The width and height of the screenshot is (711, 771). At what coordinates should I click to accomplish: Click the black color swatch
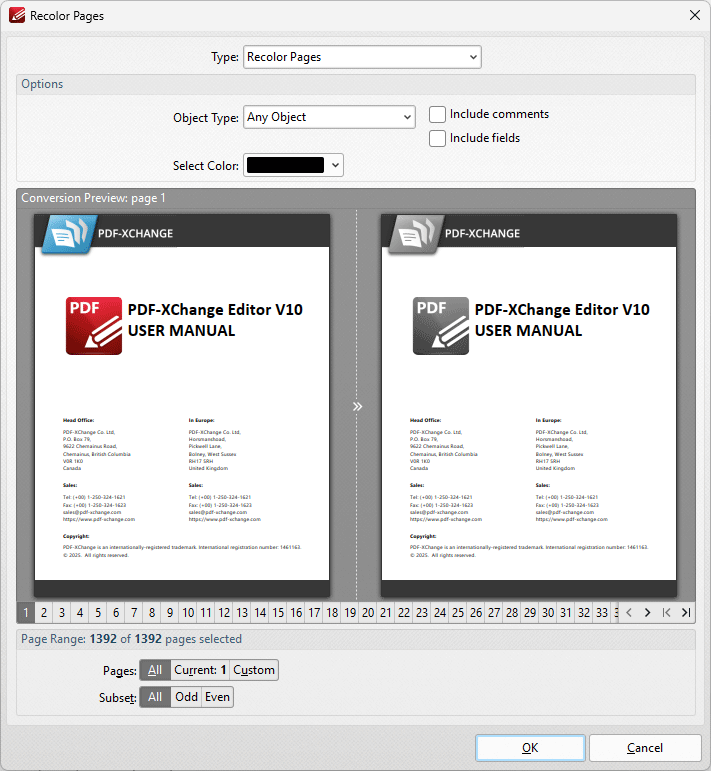tap(285, 165)
